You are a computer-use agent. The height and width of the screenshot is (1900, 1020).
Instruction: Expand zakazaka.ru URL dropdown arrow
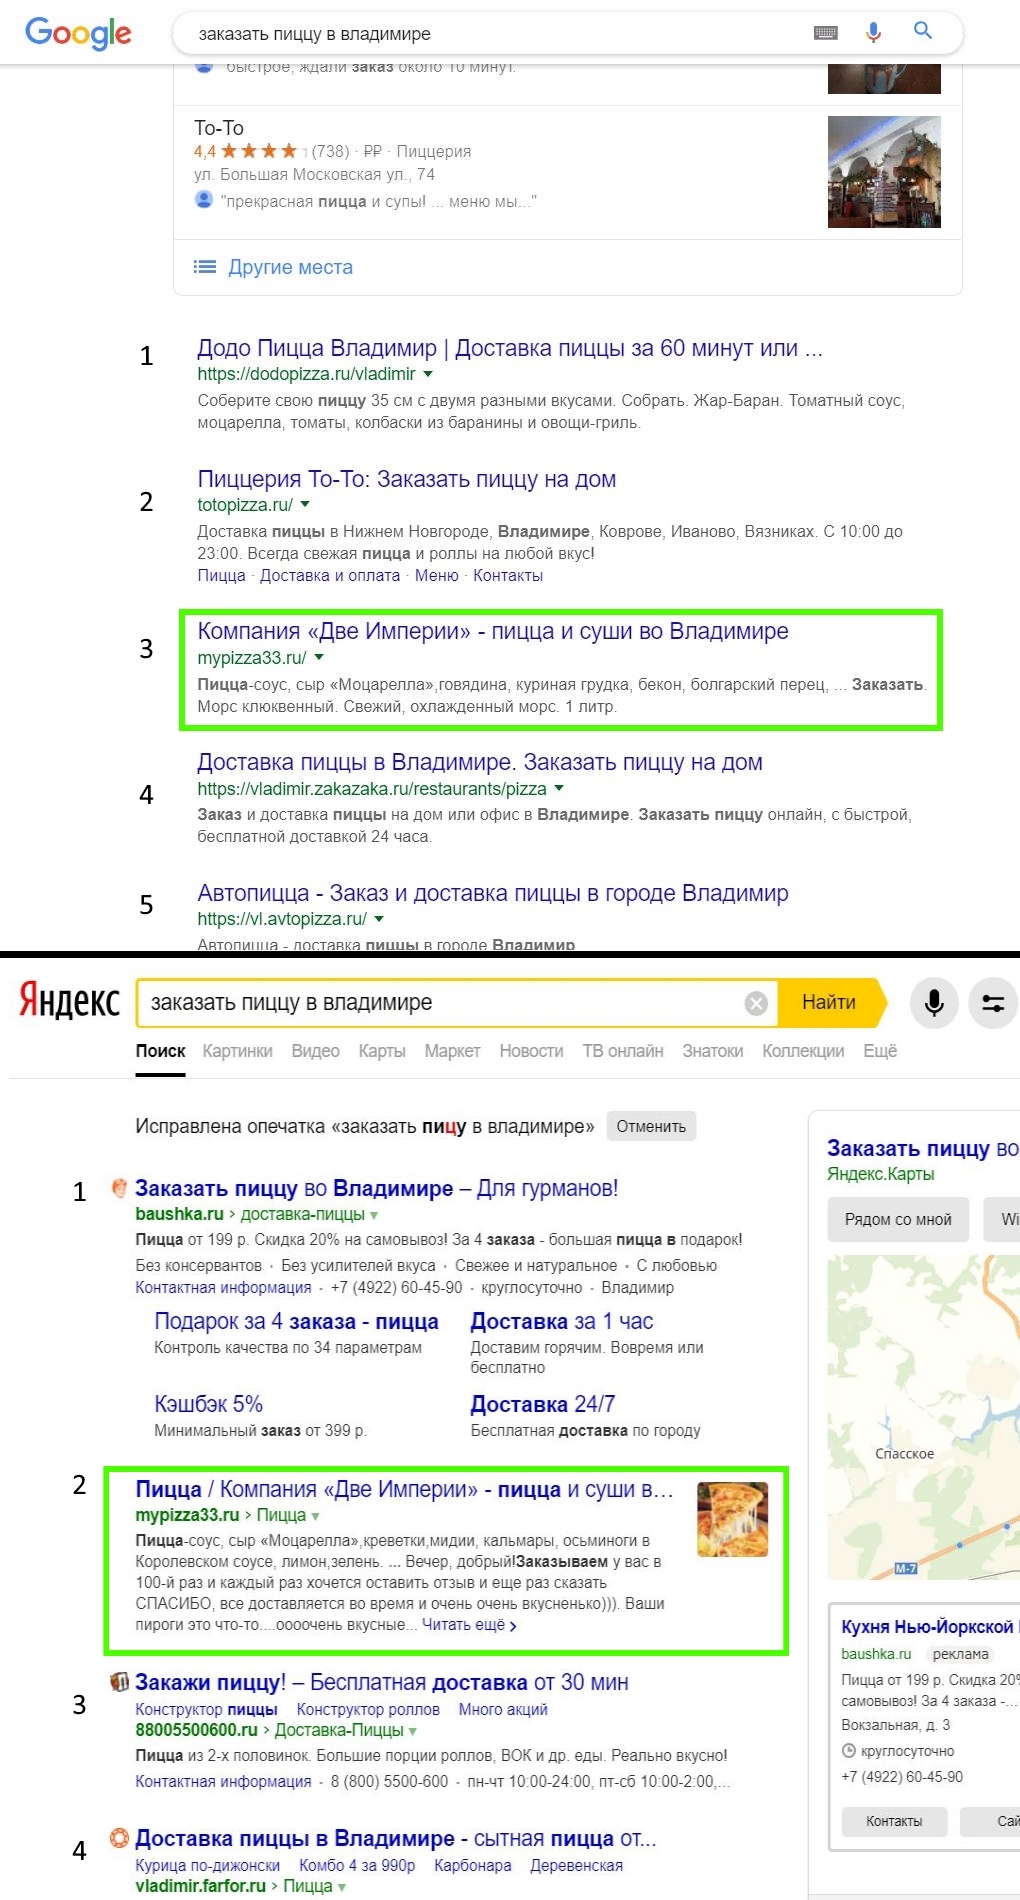tap(559, 789)
